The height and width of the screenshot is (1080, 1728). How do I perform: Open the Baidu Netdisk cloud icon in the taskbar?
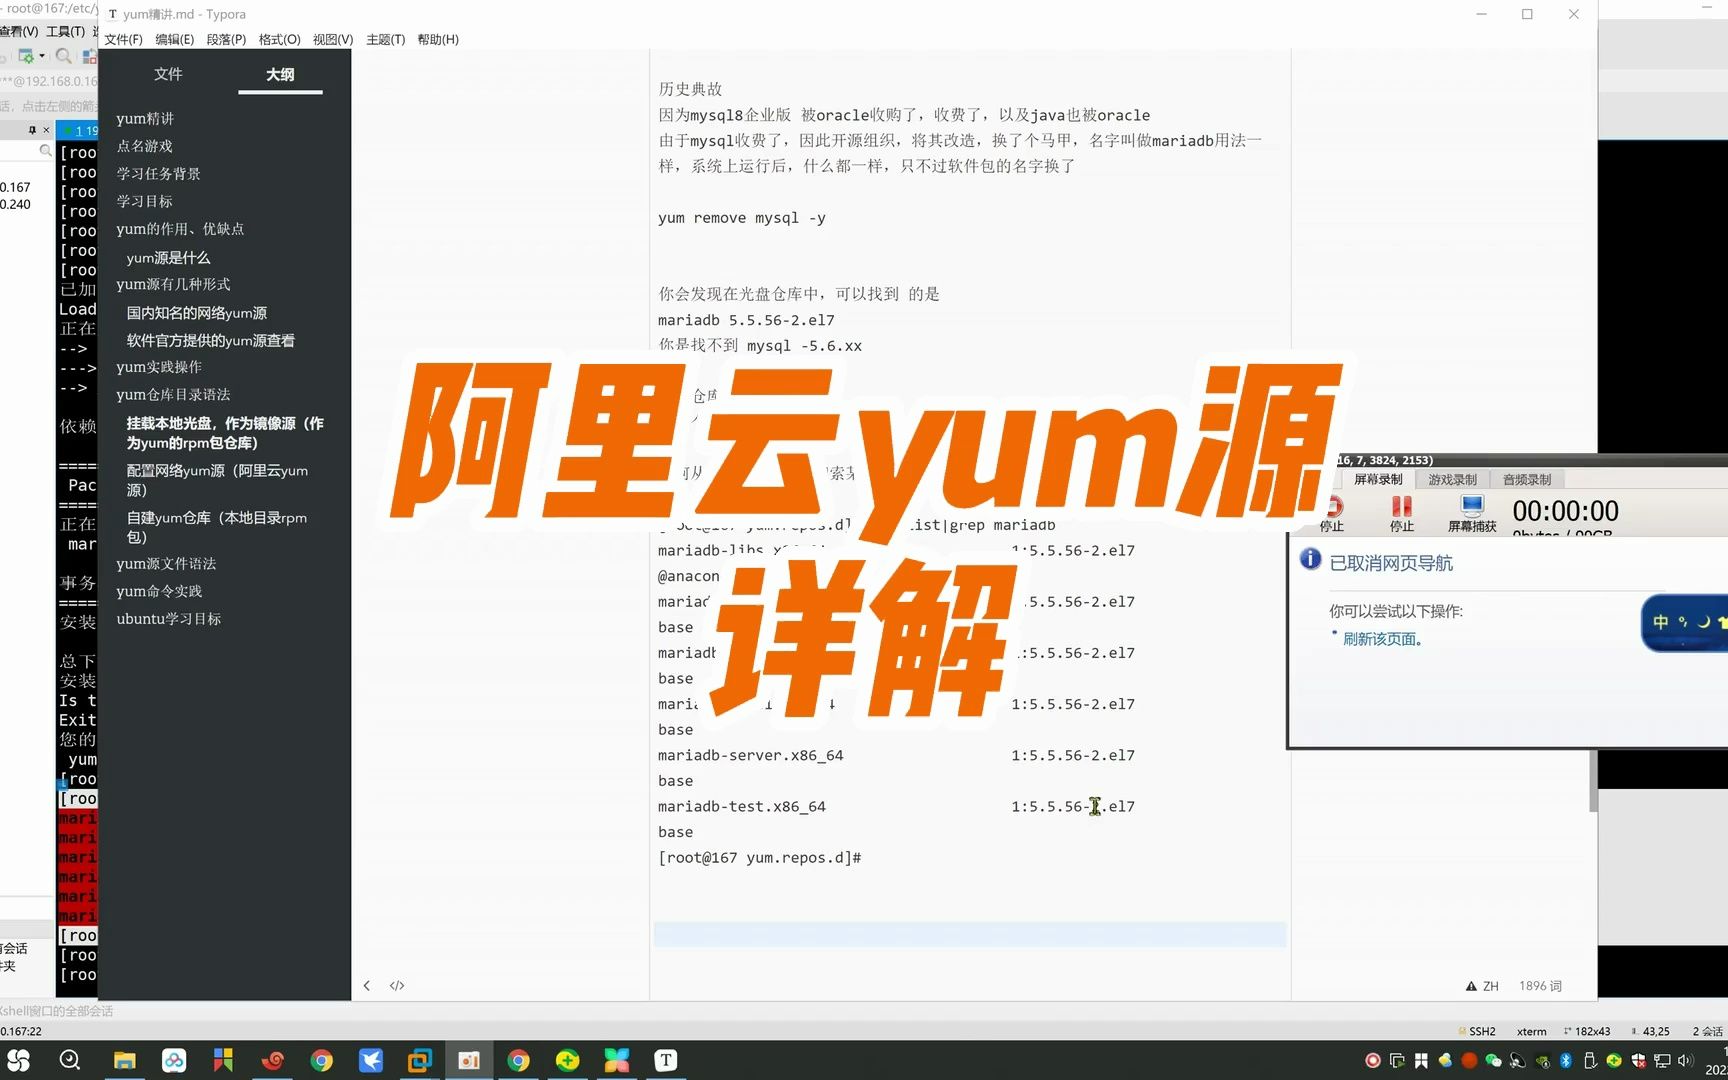click(x=174, y=1060)
